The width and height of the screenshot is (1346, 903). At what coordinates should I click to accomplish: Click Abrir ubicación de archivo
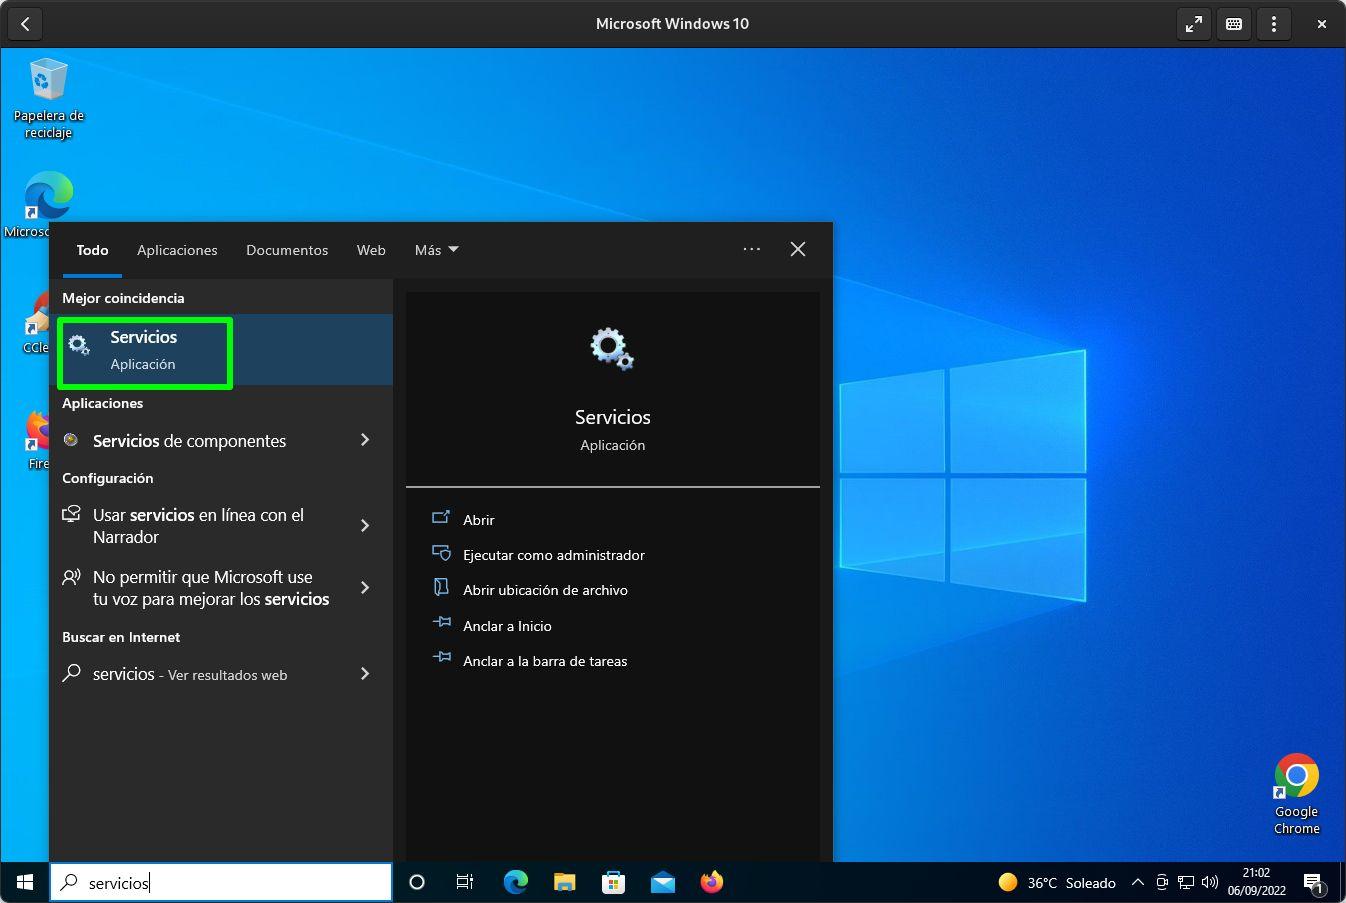[x=545, y=590]
